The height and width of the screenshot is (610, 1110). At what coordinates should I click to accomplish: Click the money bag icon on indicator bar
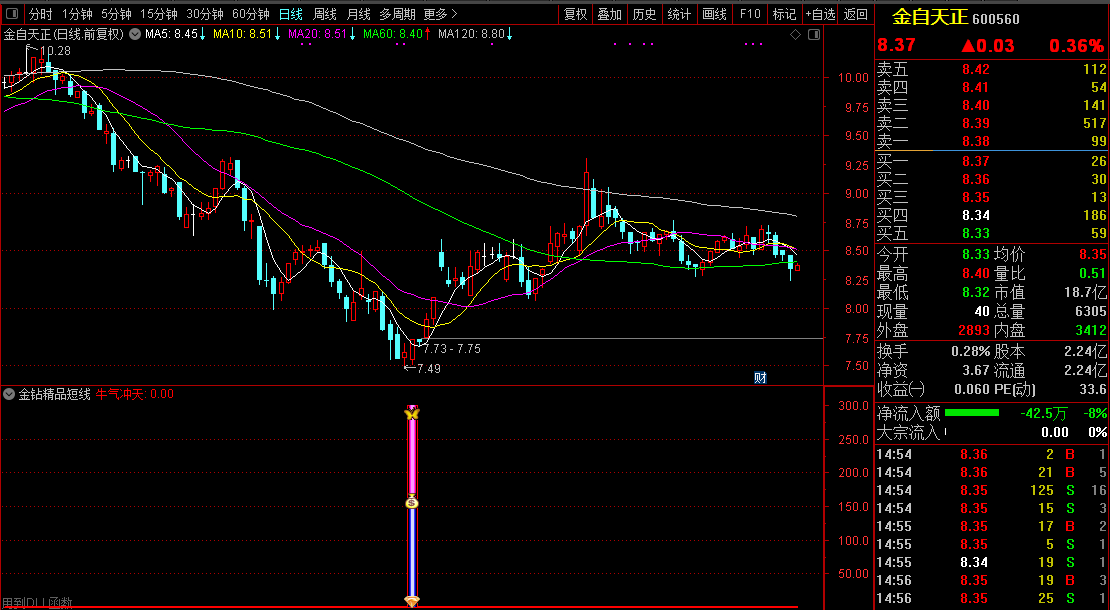[x=411, y=503]
